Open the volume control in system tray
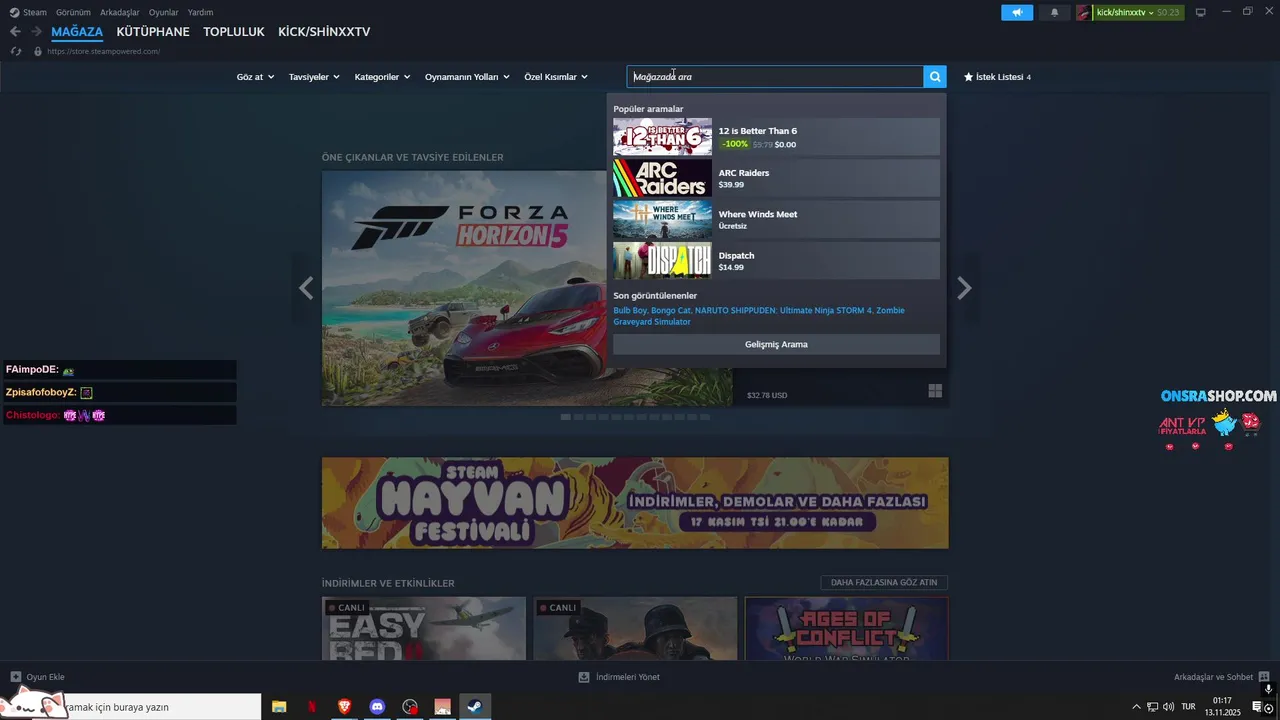The height and width of the screenshot is (720, 1280). (1169, 707)
